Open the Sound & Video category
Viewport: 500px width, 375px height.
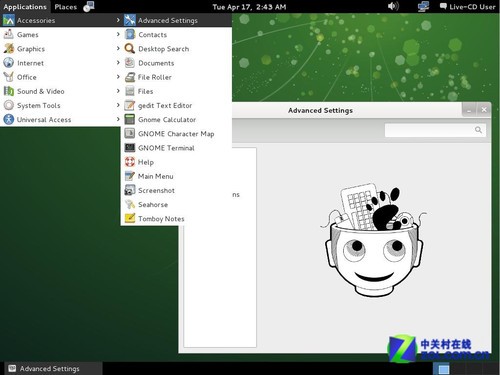(61, 91)
